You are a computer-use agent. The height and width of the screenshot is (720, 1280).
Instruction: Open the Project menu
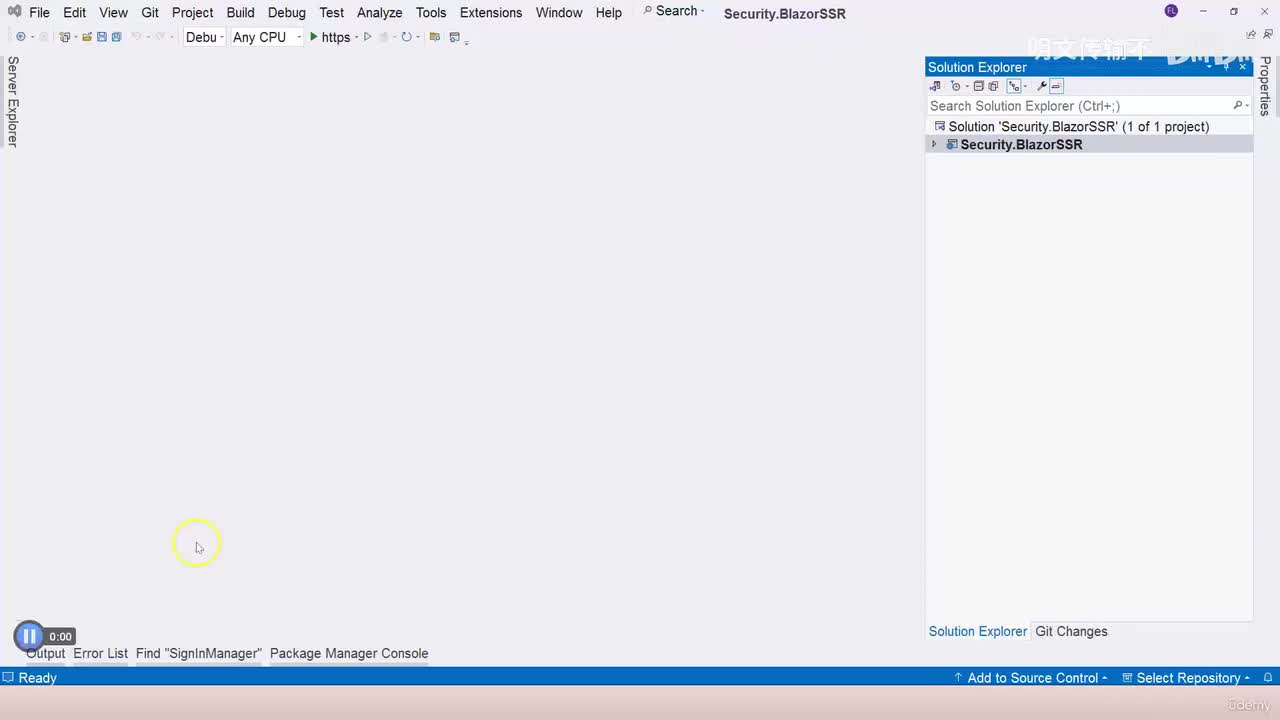[192, 13]
